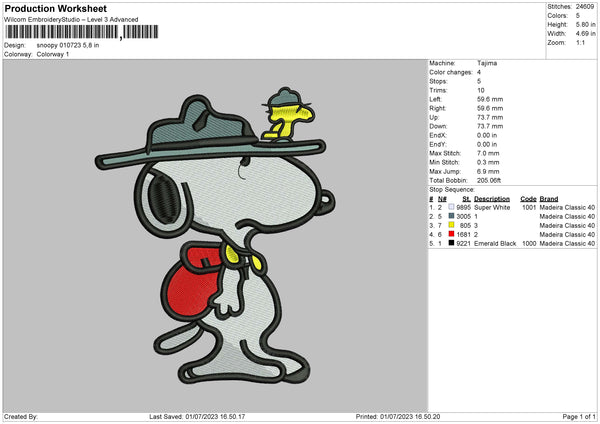
Task: Click the "Colors:" label in header
Action: pos(557,16)
